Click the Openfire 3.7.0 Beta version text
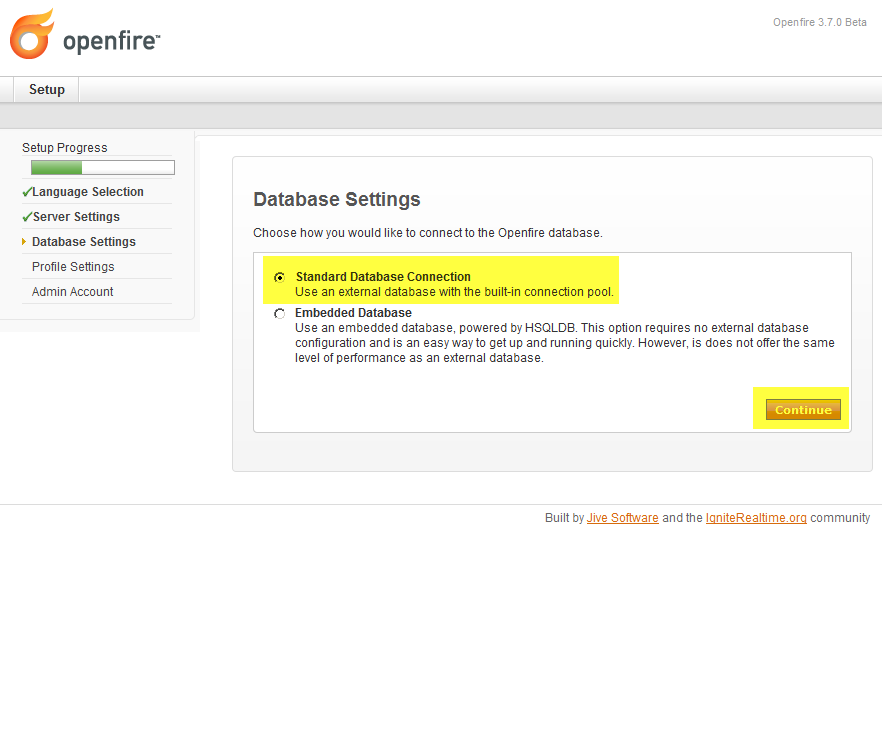This screenshot has width=882, height=743. coord(820,22)
